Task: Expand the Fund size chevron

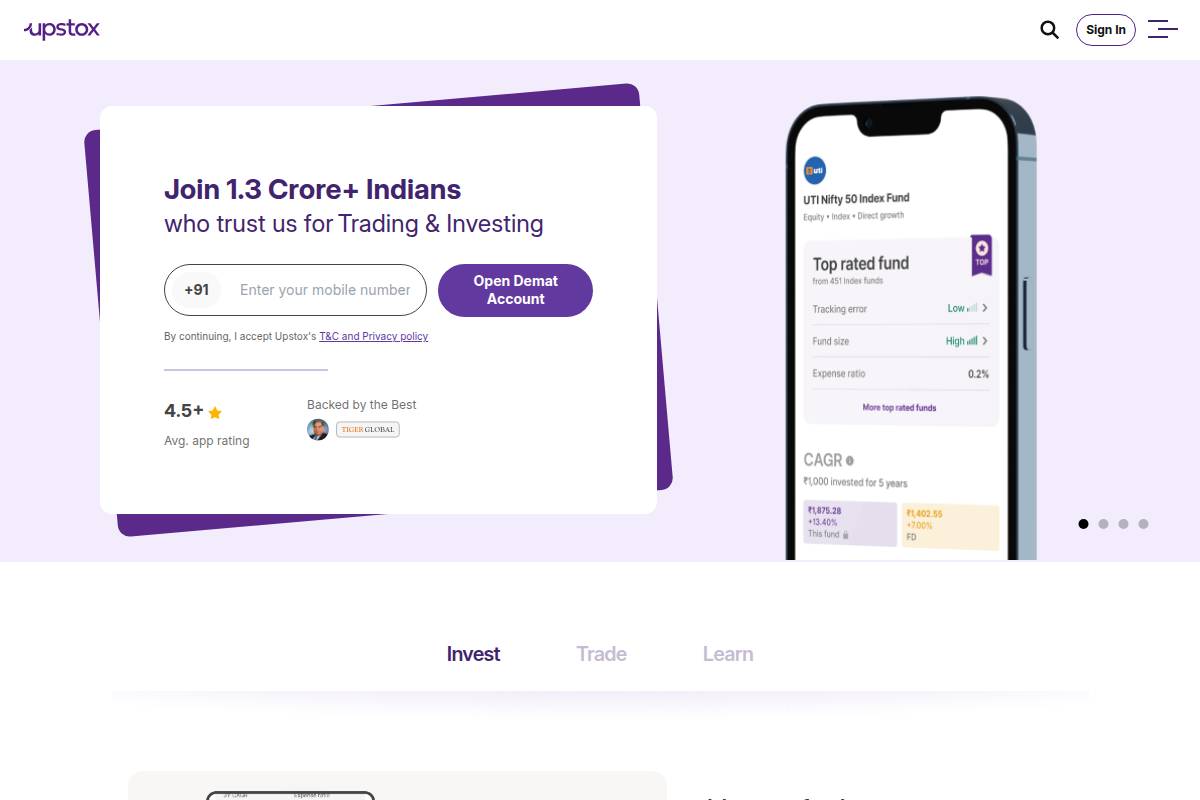Action: (985, 341)
